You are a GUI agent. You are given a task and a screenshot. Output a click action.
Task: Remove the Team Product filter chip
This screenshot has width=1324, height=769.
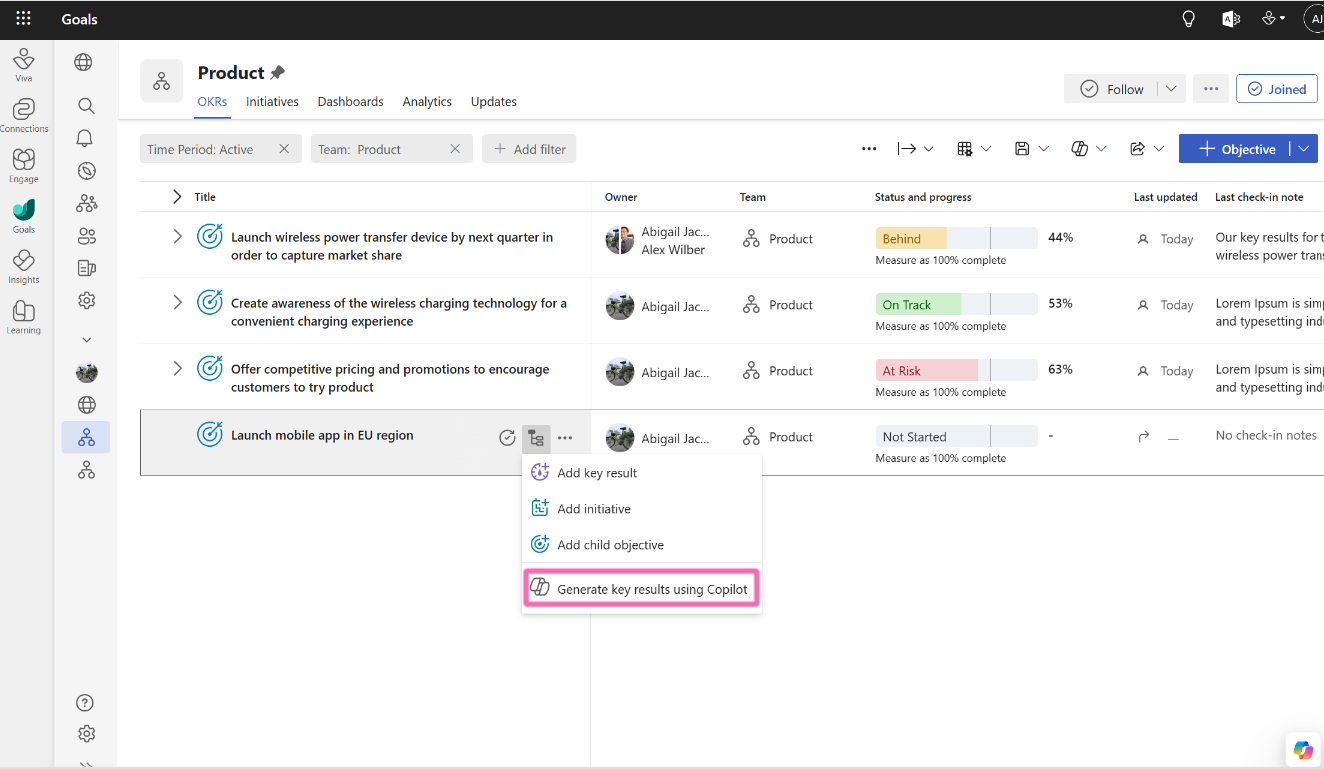click(x=455, y=148)
